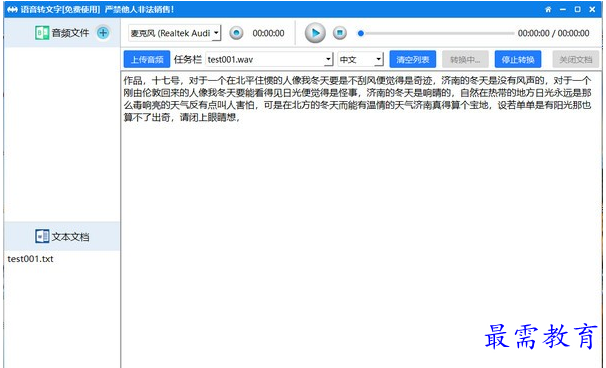Click the playback progress track
The width and height of the screenshot is (606, 368).
[x=439, y=33]
